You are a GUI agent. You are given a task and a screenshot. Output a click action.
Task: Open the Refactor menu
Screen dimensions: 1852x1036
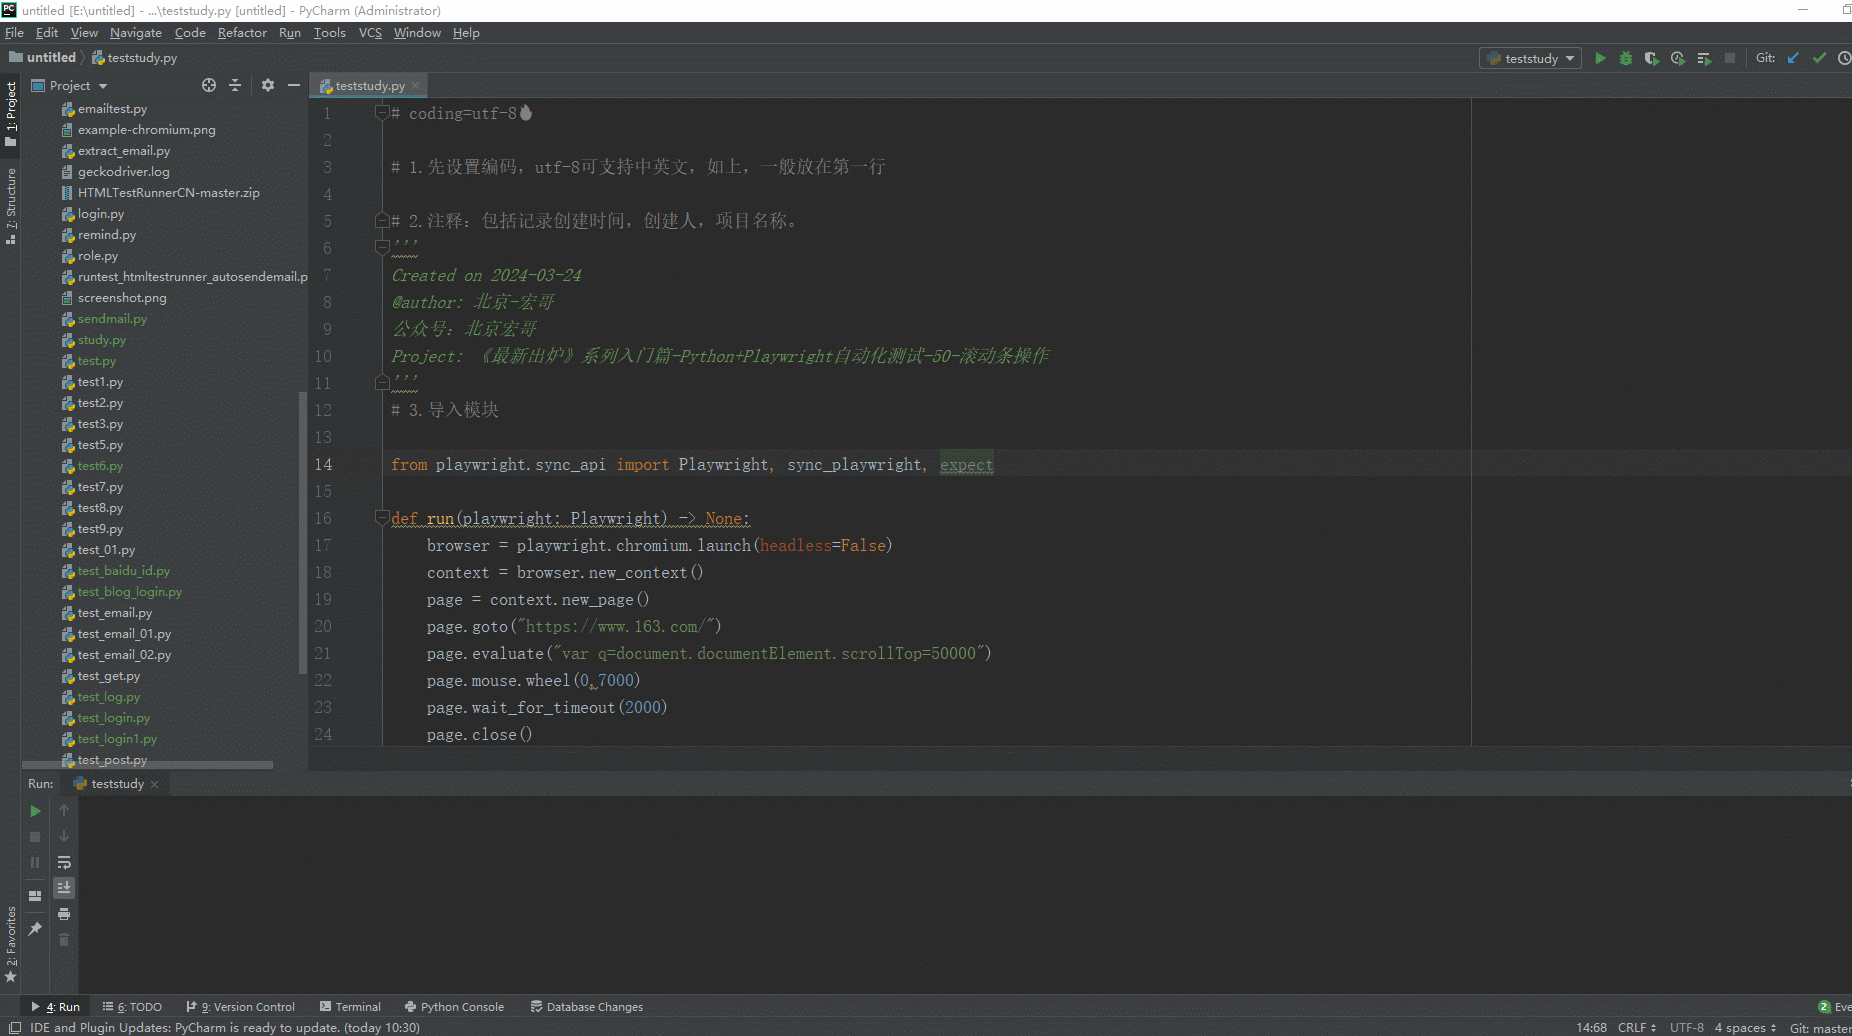pyautogui.click(x=242, y=32)
